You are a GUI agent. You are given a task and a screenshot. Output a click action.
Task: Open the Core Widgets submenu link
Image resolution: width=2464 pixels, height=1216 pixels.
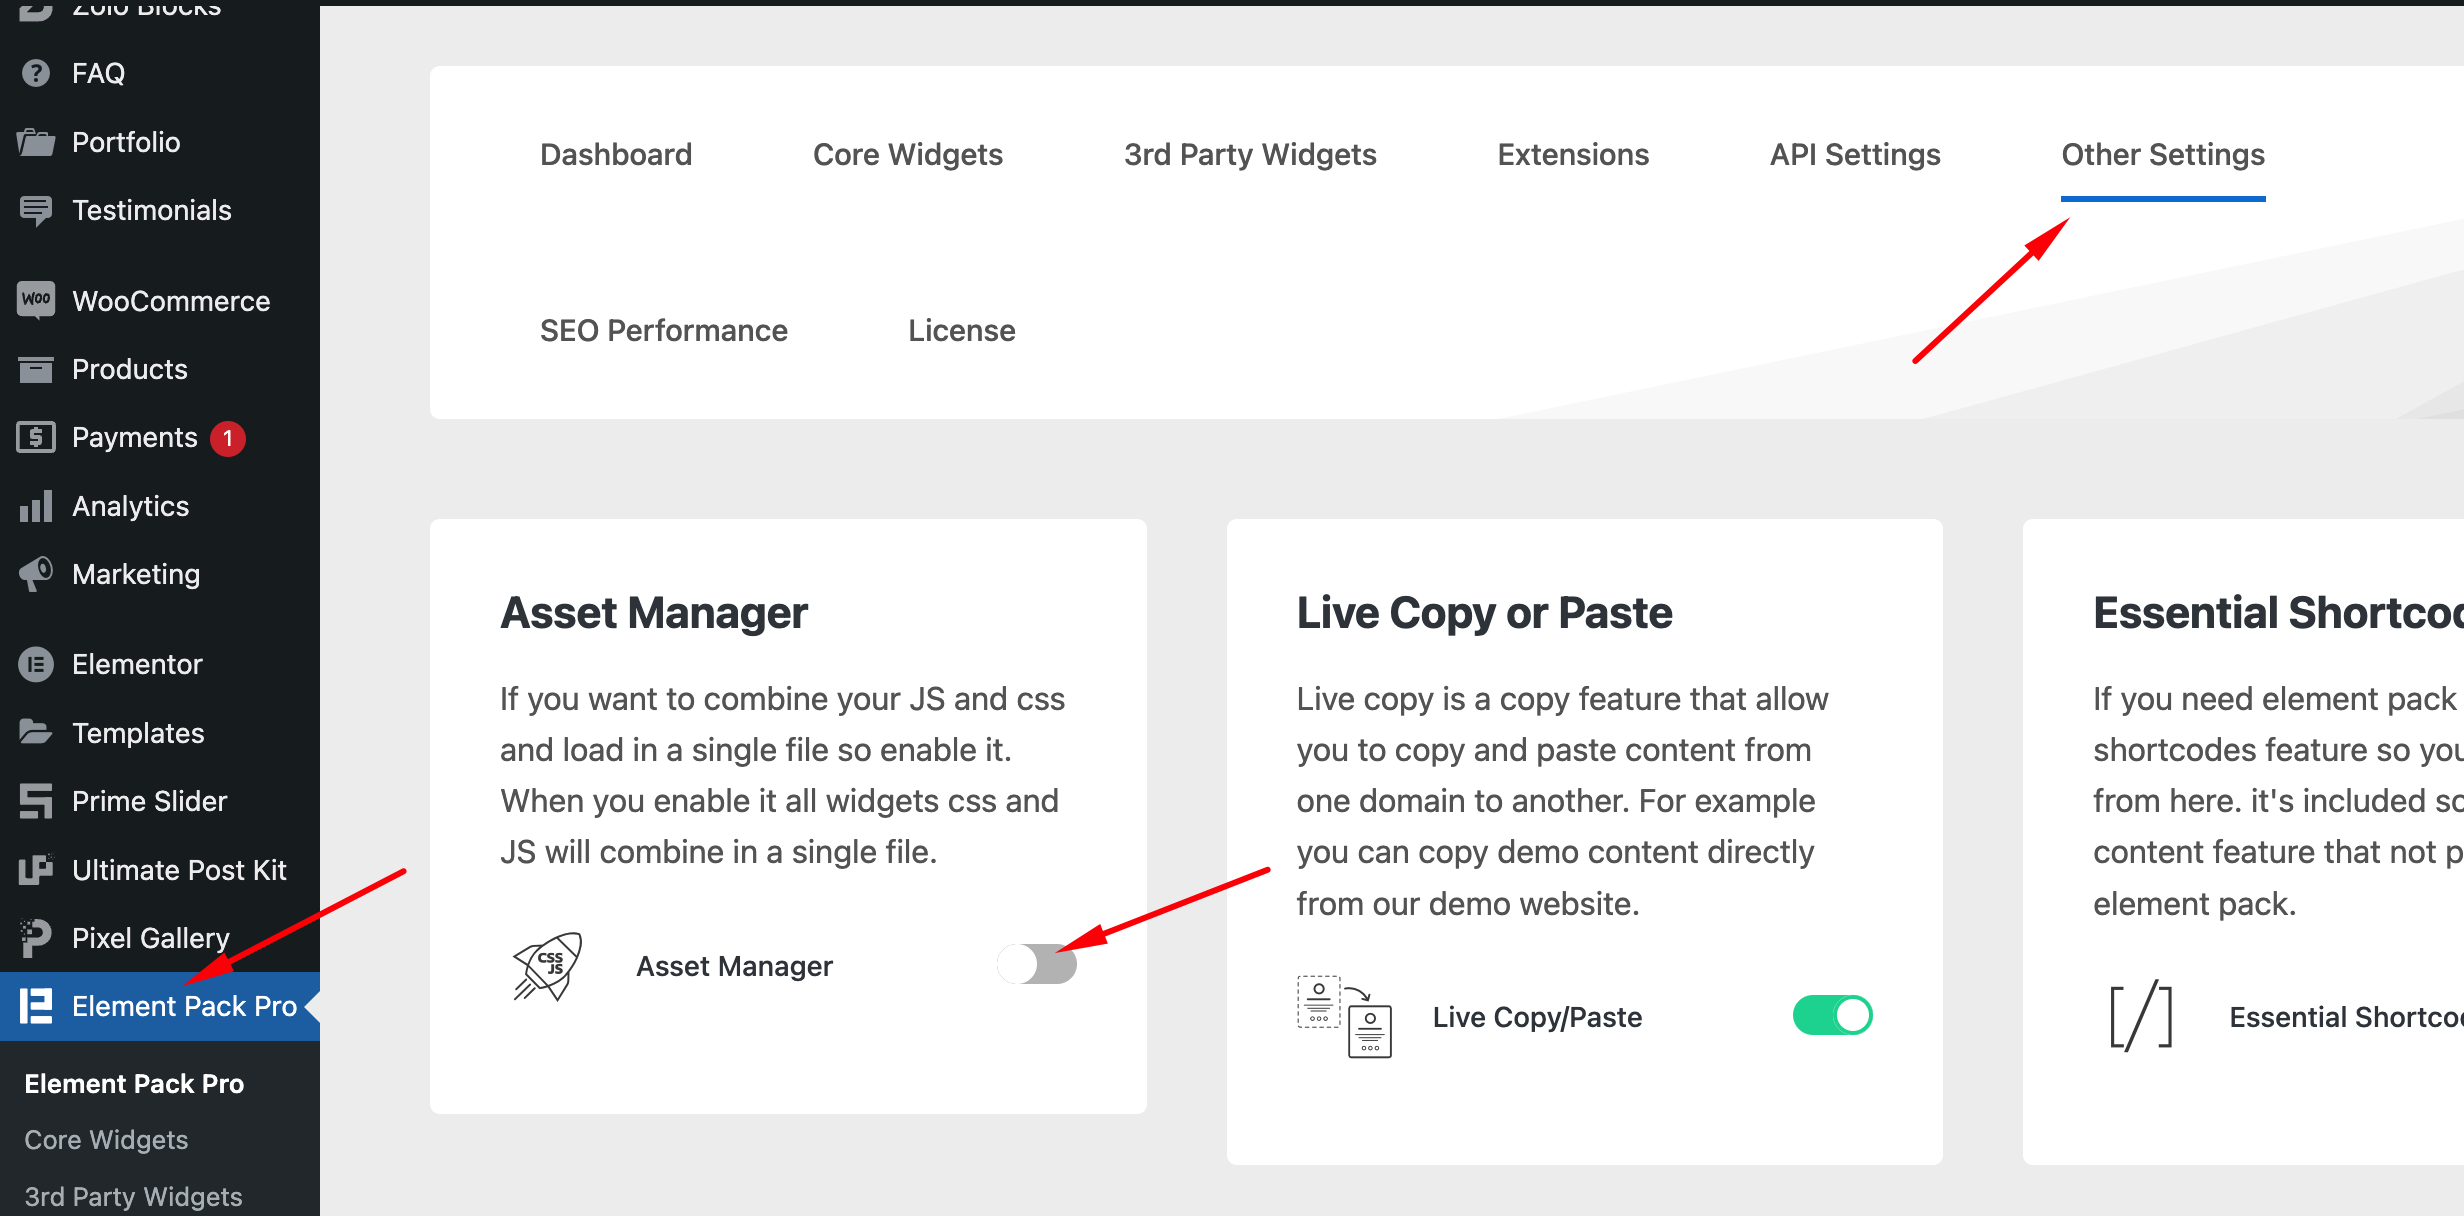(x=106, y=1140)
